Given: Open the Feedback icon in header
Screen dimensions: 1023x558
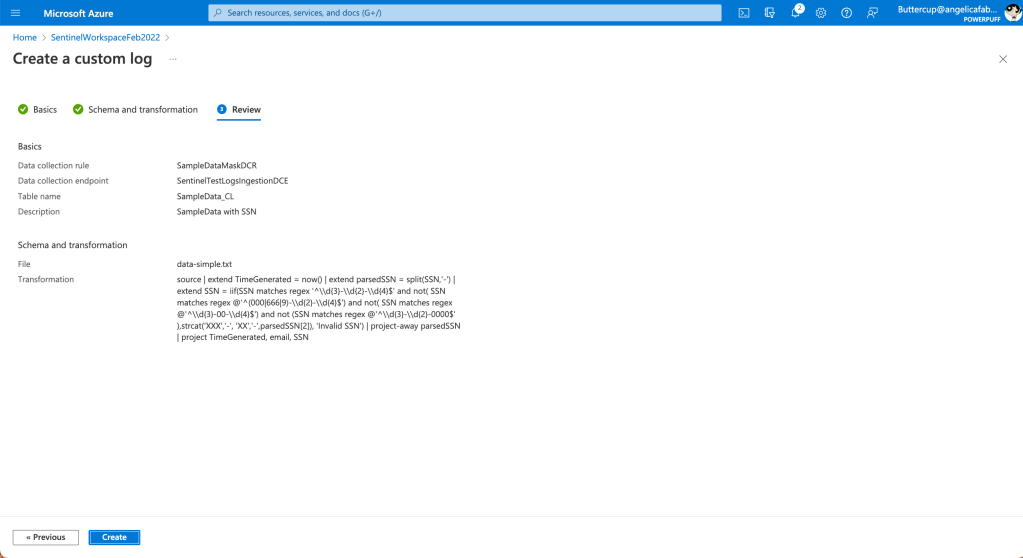Looking at the screenshot, I should pos(872,13).
